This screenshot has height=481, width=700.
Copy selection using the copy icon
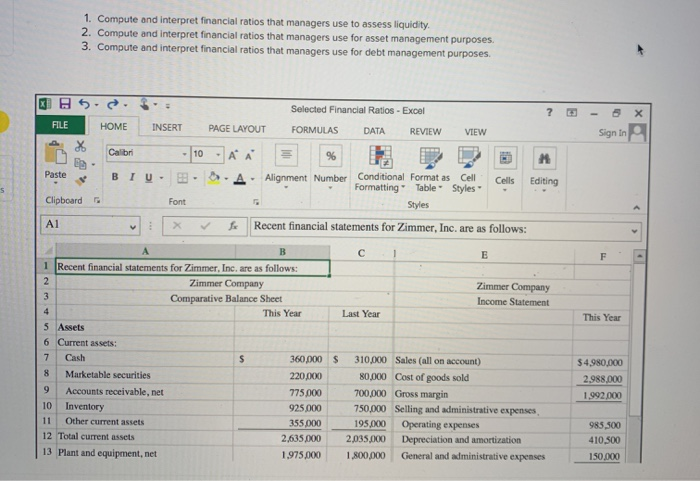click(x=80, y=163)
